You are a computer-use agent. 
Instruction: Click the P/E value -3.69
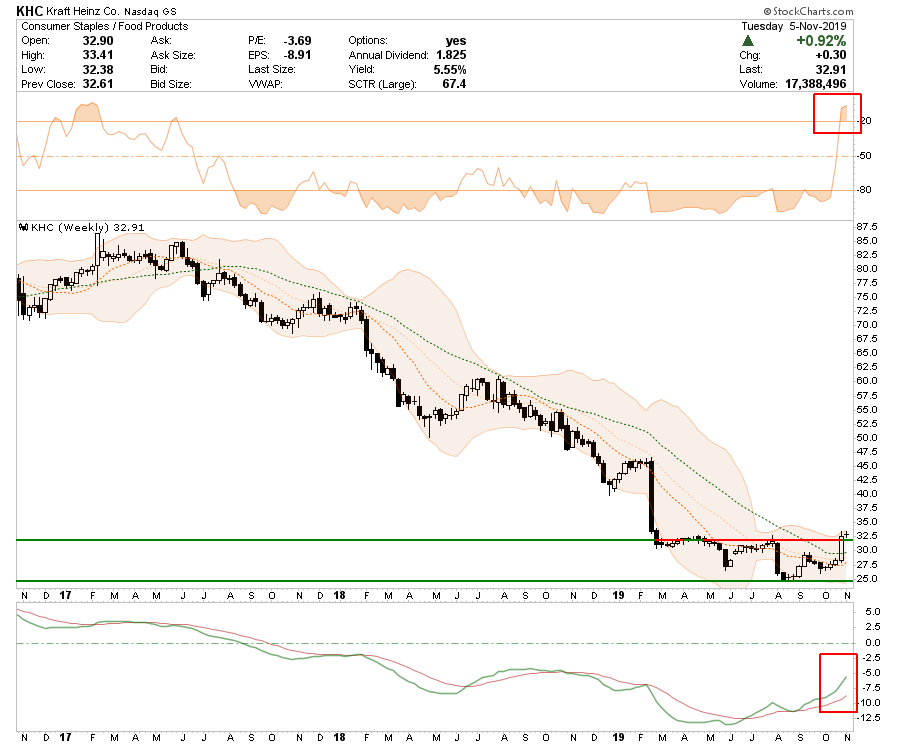(x=297, y=41)
